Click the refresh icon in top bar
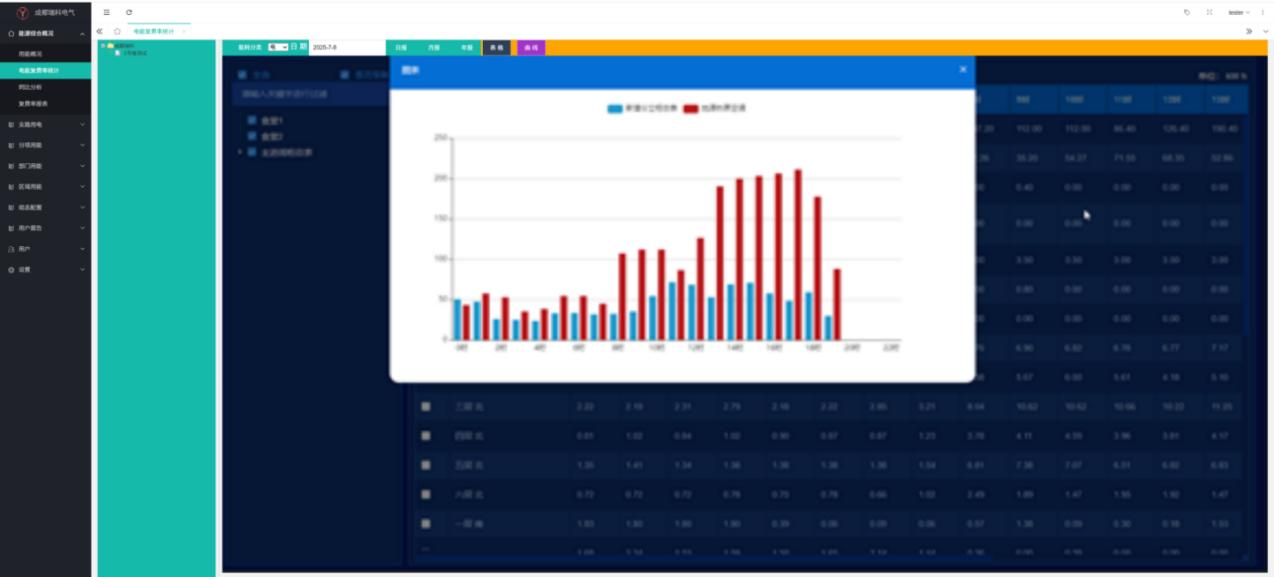 129,12
